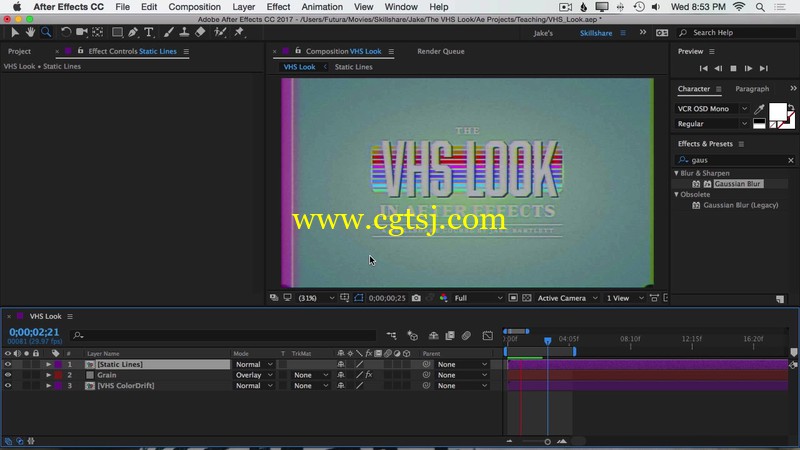Enable motion blur for timeline layers
The width and height of the screenshot is (800, 450).
[466, 336]
